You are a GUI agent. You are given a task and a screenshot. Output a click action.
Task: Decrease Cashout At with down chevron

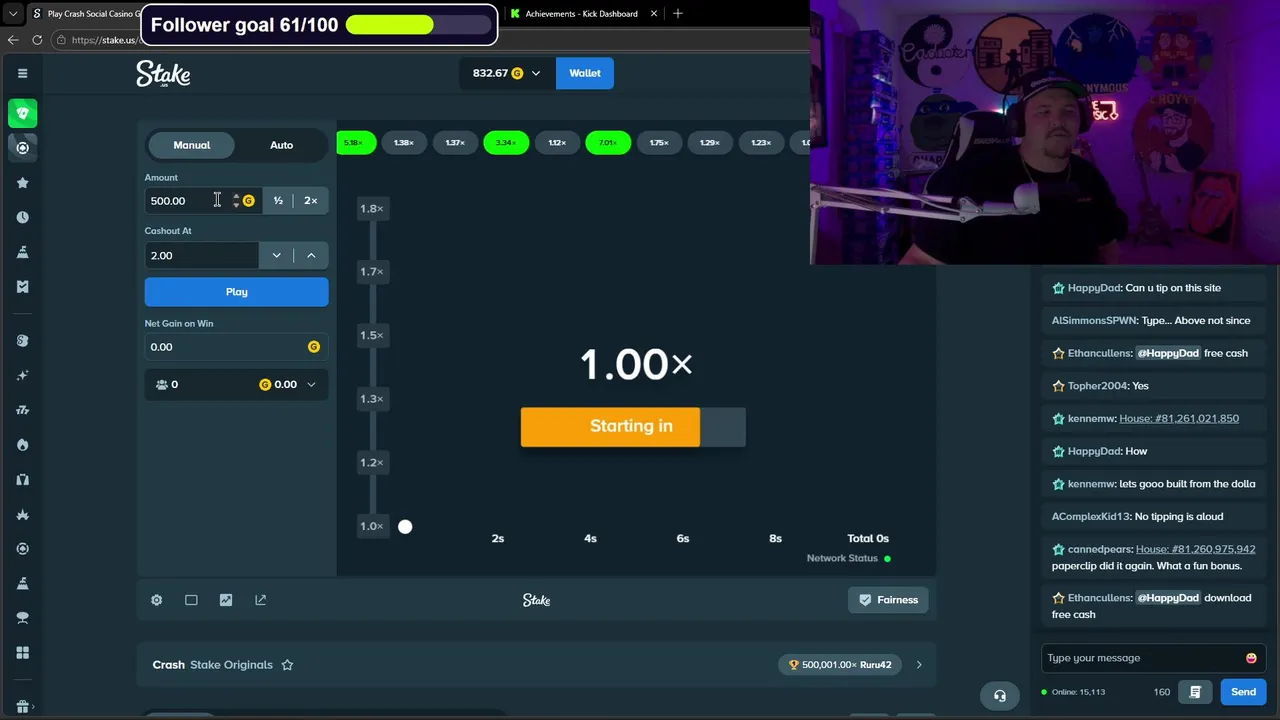(x=276, y=256)
